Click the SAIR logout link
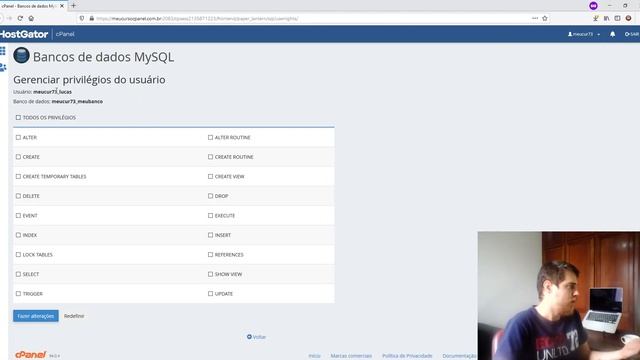 [632, 34]
